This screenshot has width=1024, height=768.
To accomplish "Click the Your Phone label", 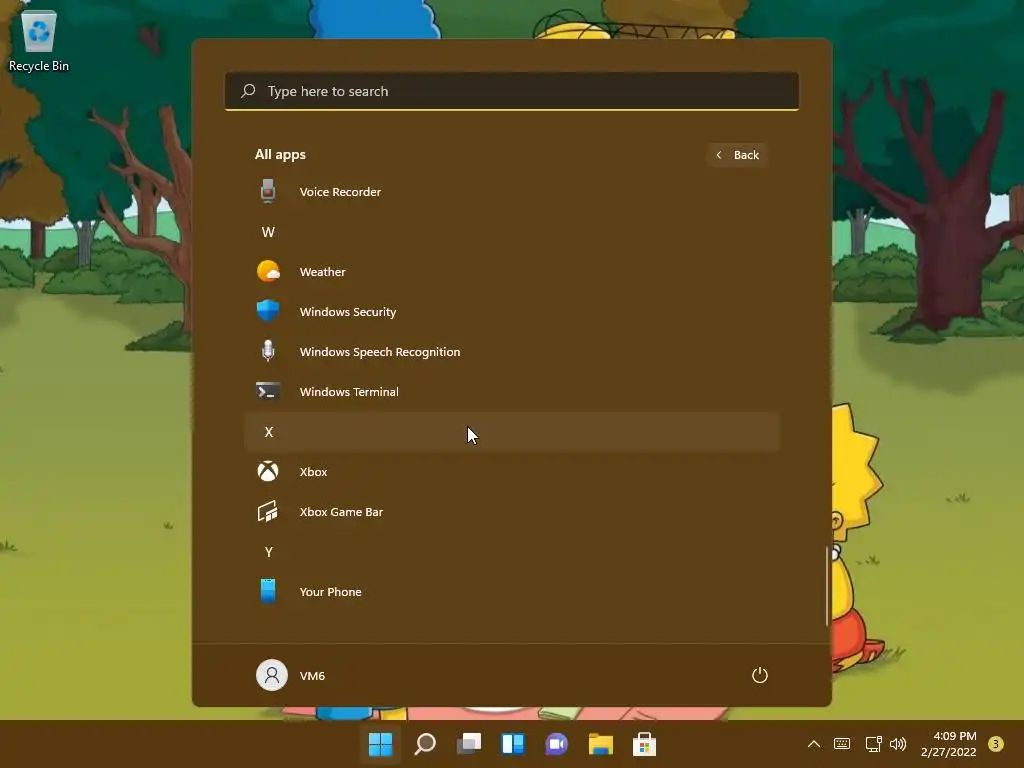I will pos(330,592).
